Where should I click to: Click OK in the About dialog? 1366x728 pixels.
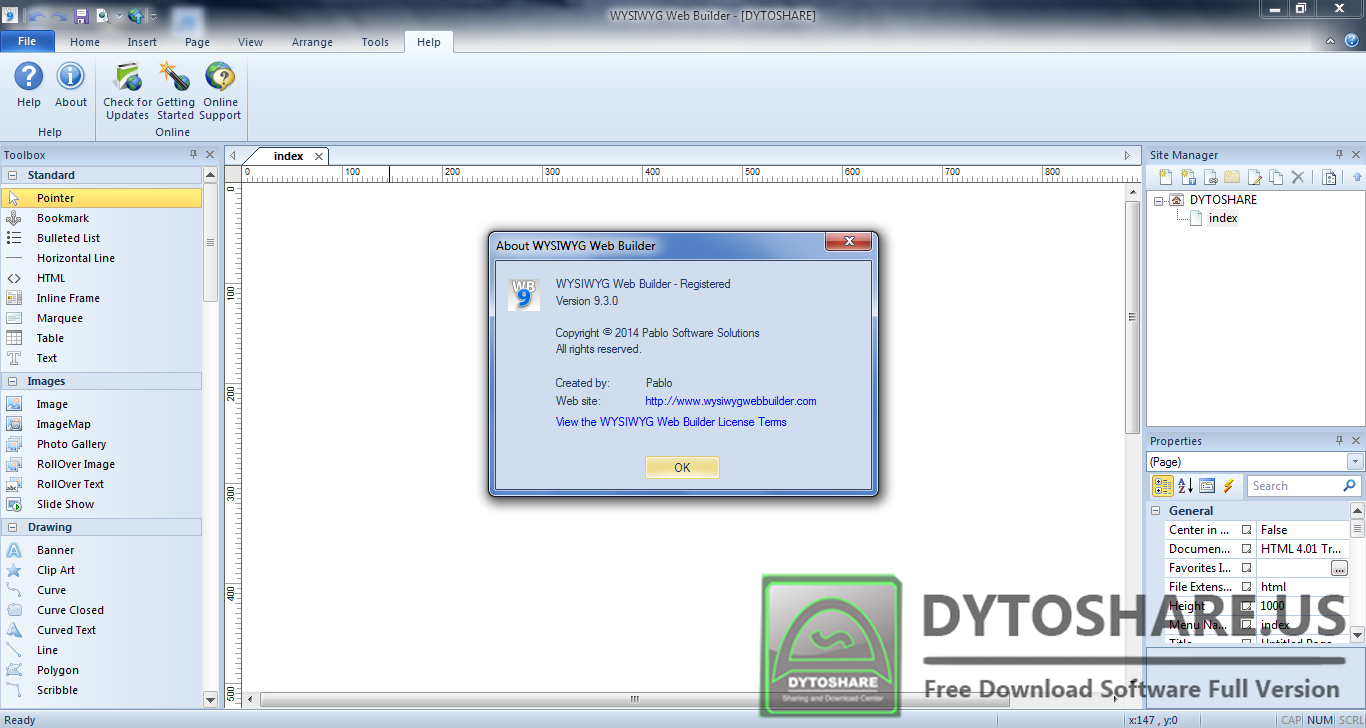(x=682, y=467)
